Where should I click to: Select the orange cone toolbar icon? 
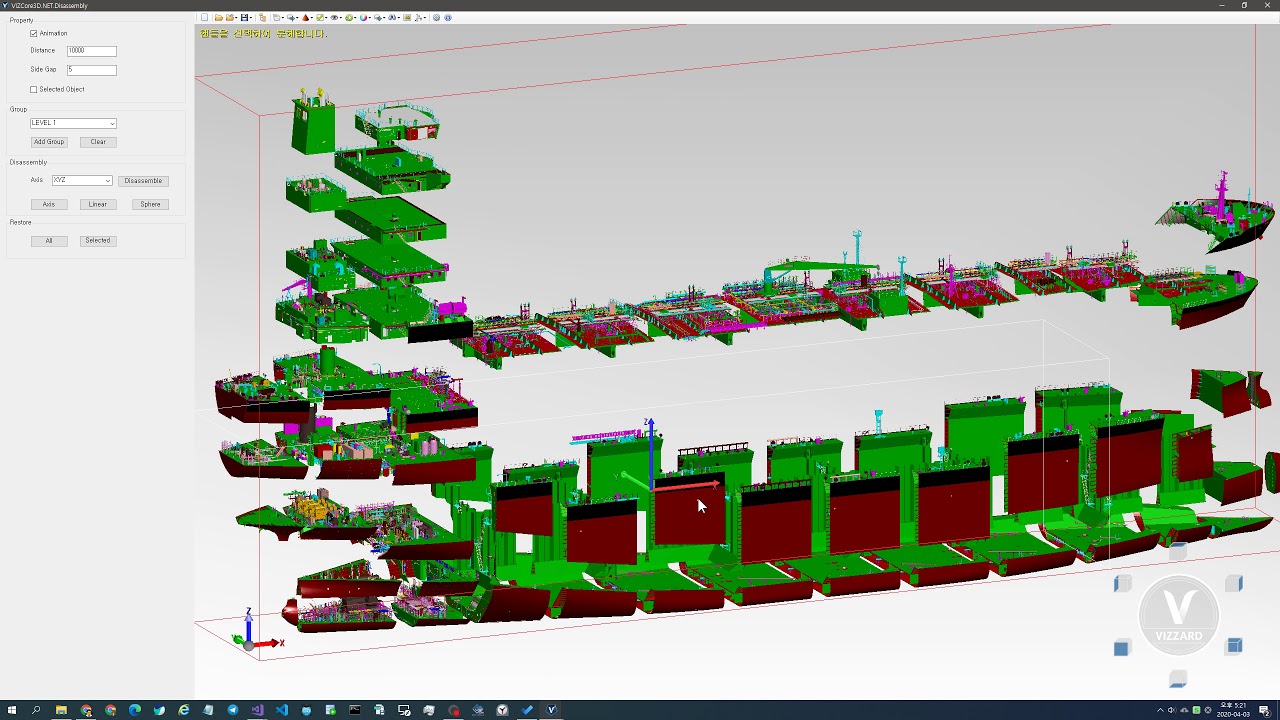(306, 17)
